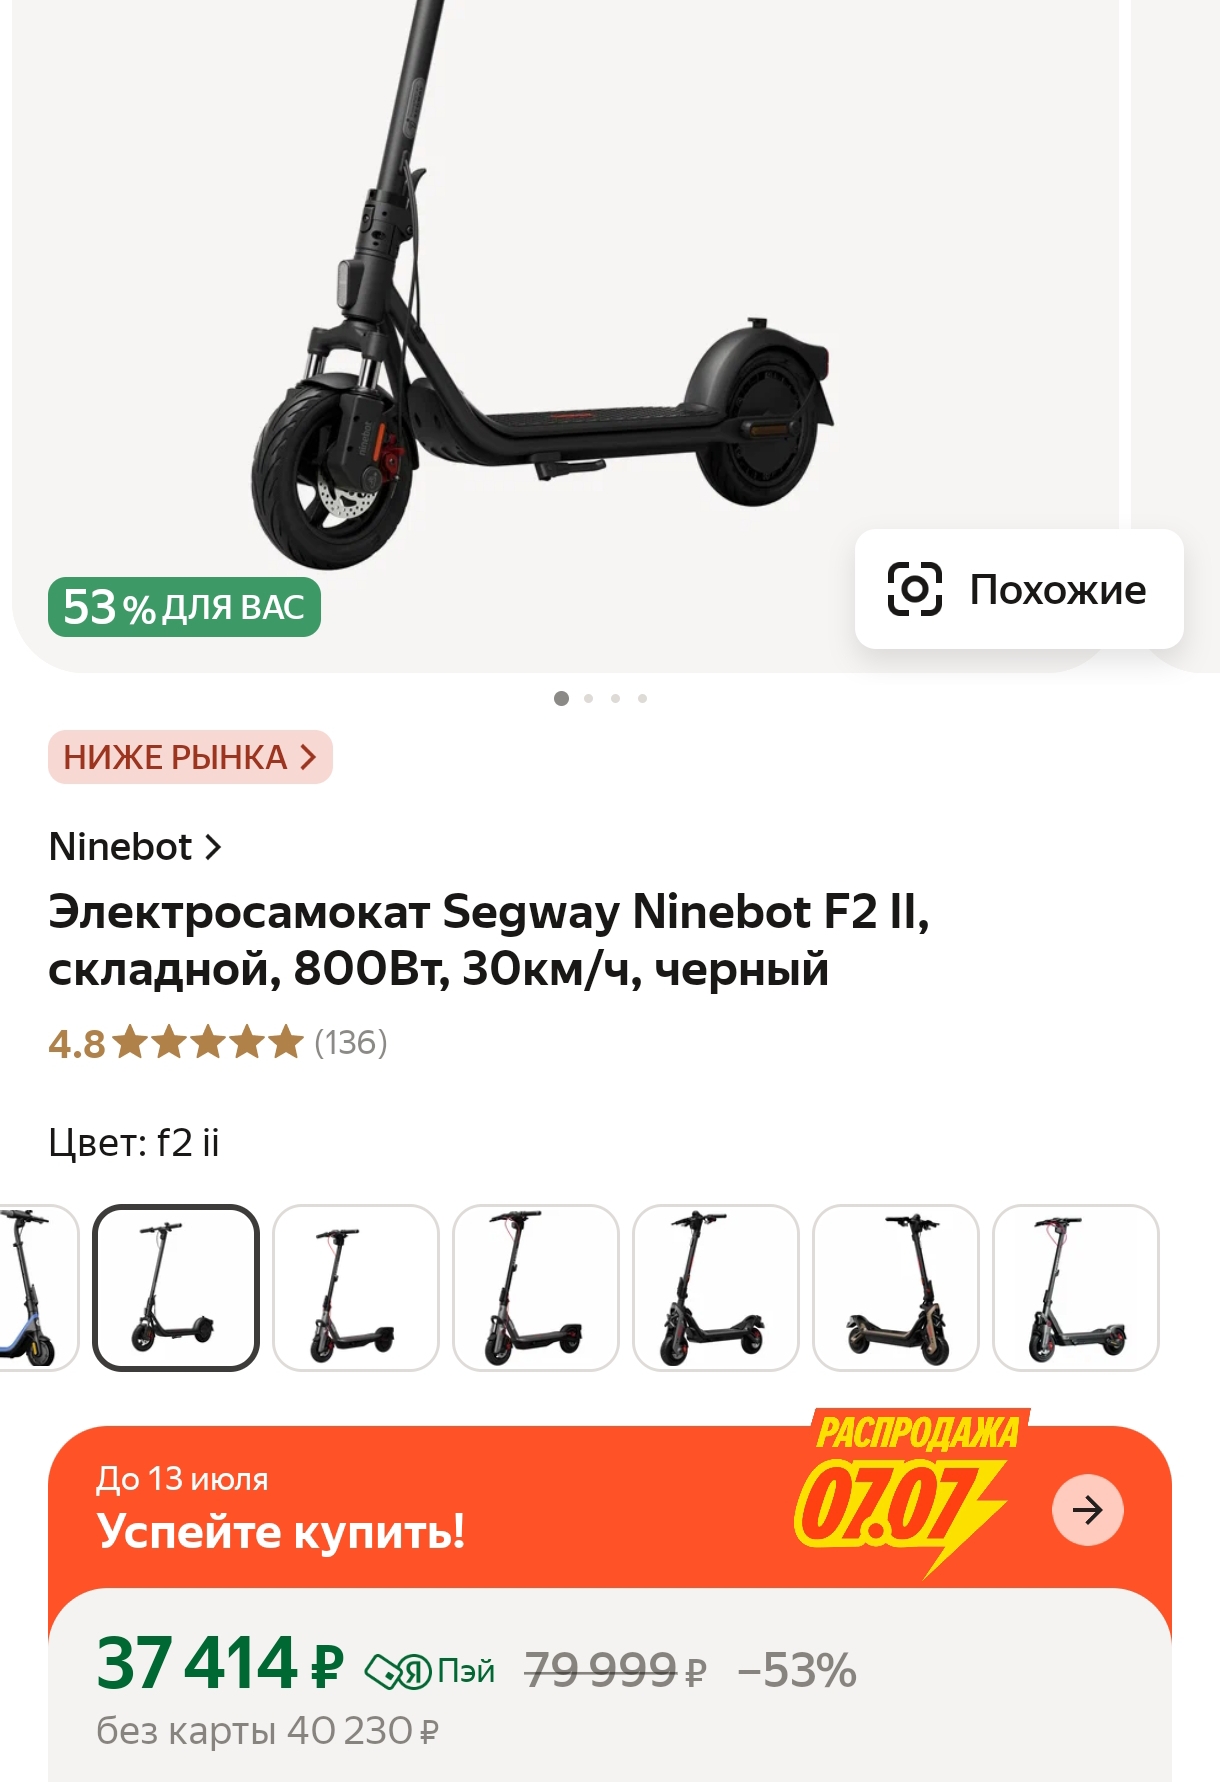Expand the НИЖЕ РЫНКА price badge
This screenshot has height=1782, width=1220.
pos(190,757)
